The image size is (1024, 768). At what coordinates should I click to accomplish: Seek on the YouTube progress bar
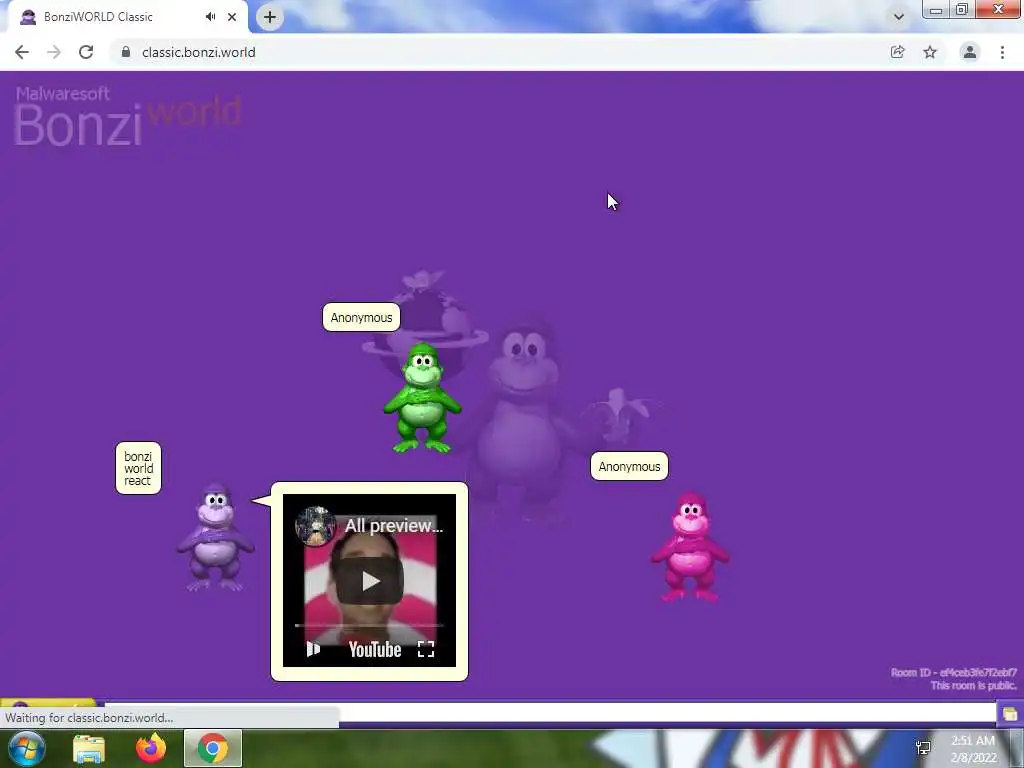coord(370,626)
